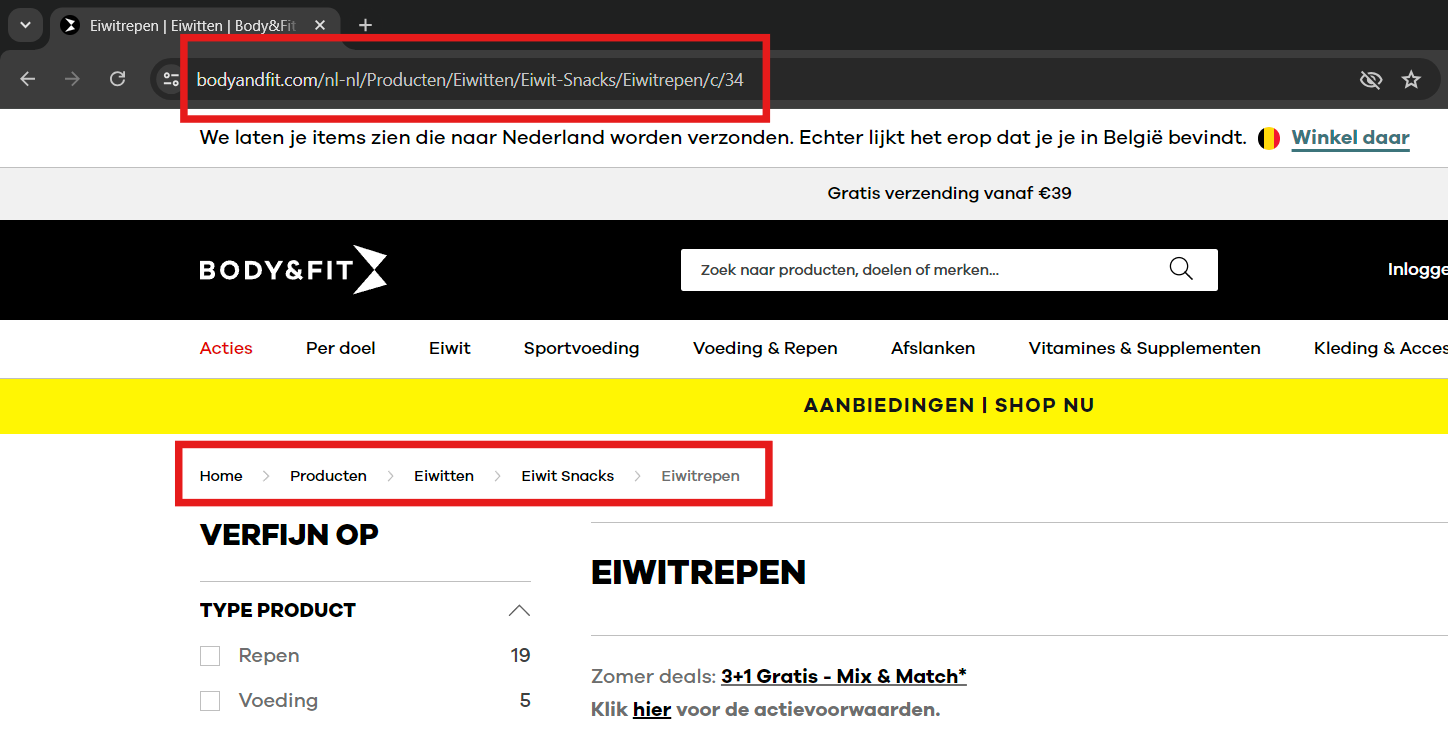Click the browser back arrow
Viewport: 1448px width, 733px height.
pos(27,79)
